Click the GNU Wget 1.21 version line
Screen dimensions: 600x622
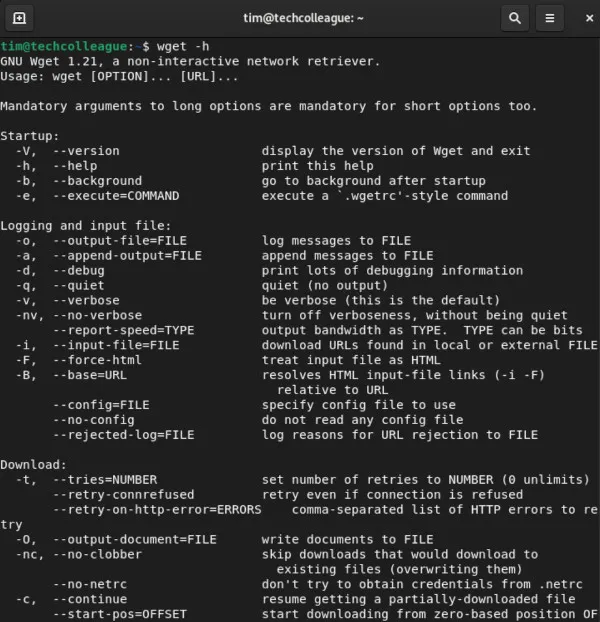tap(190, 61)
